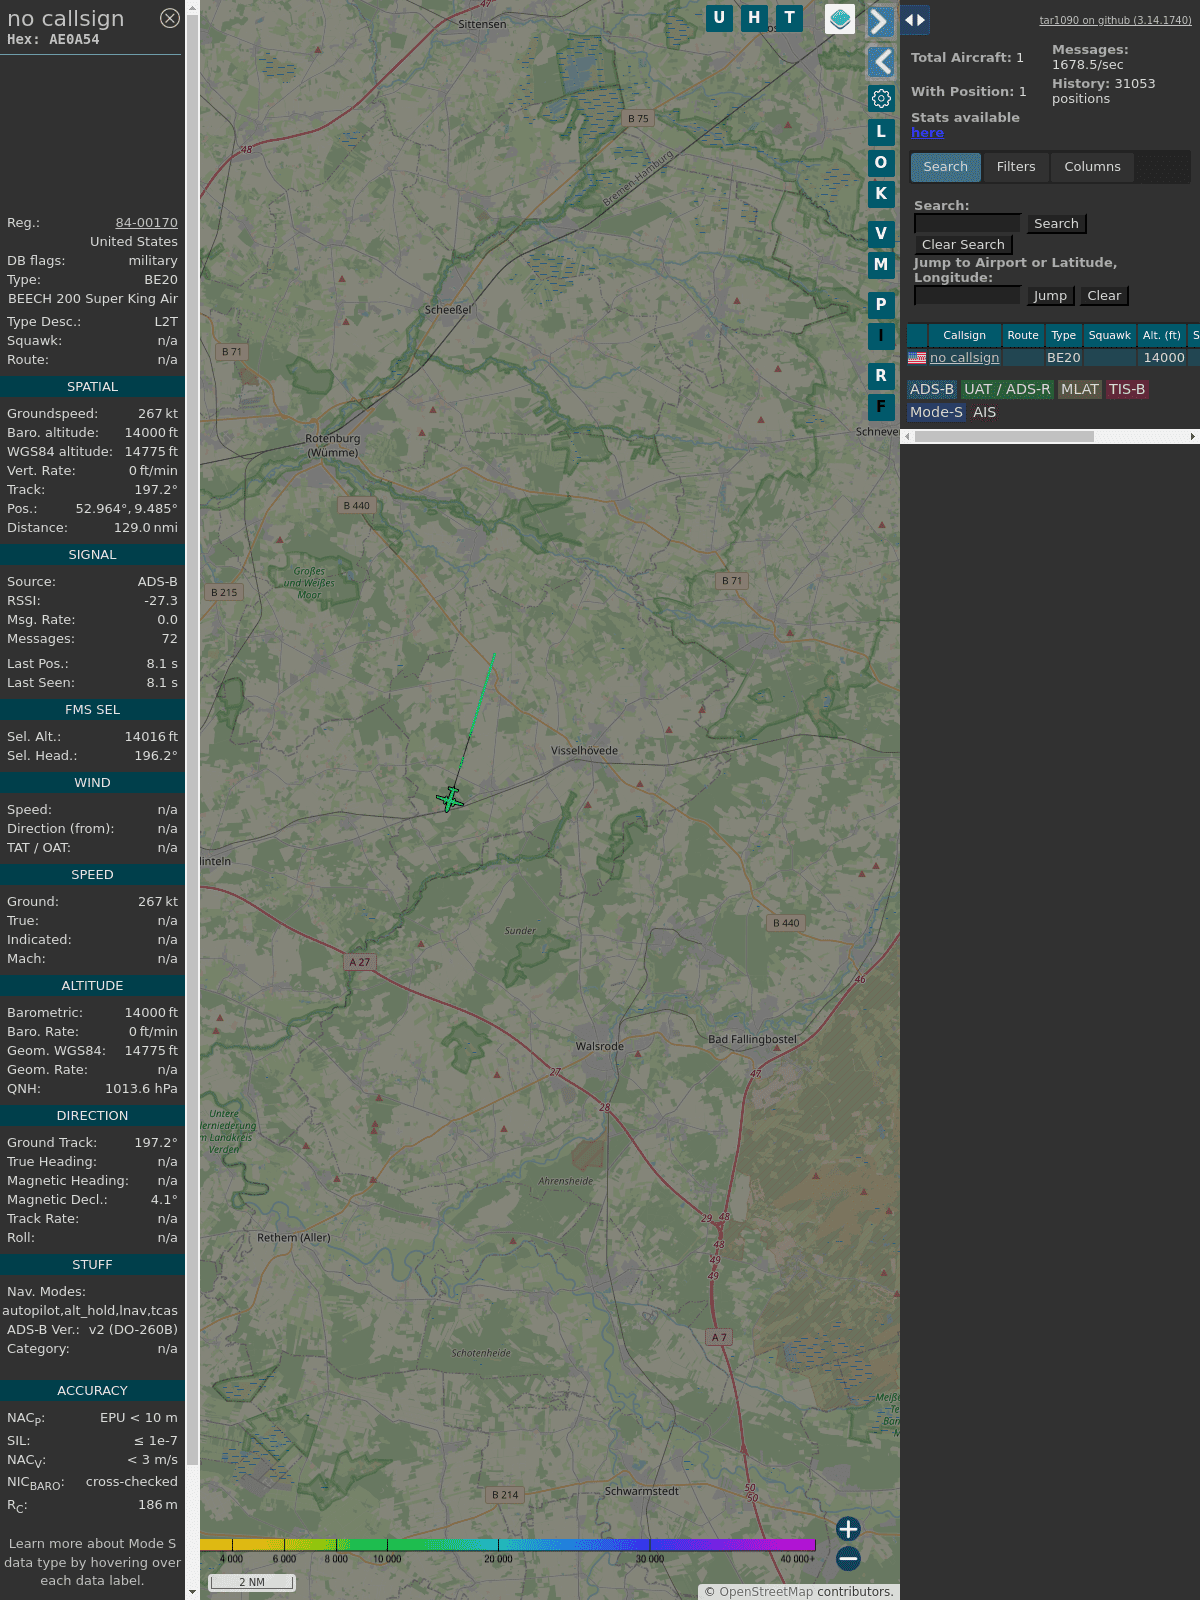1200x1600 pixels.
Task: Focus the Jump to Airport input field
Action: [967, 296]
